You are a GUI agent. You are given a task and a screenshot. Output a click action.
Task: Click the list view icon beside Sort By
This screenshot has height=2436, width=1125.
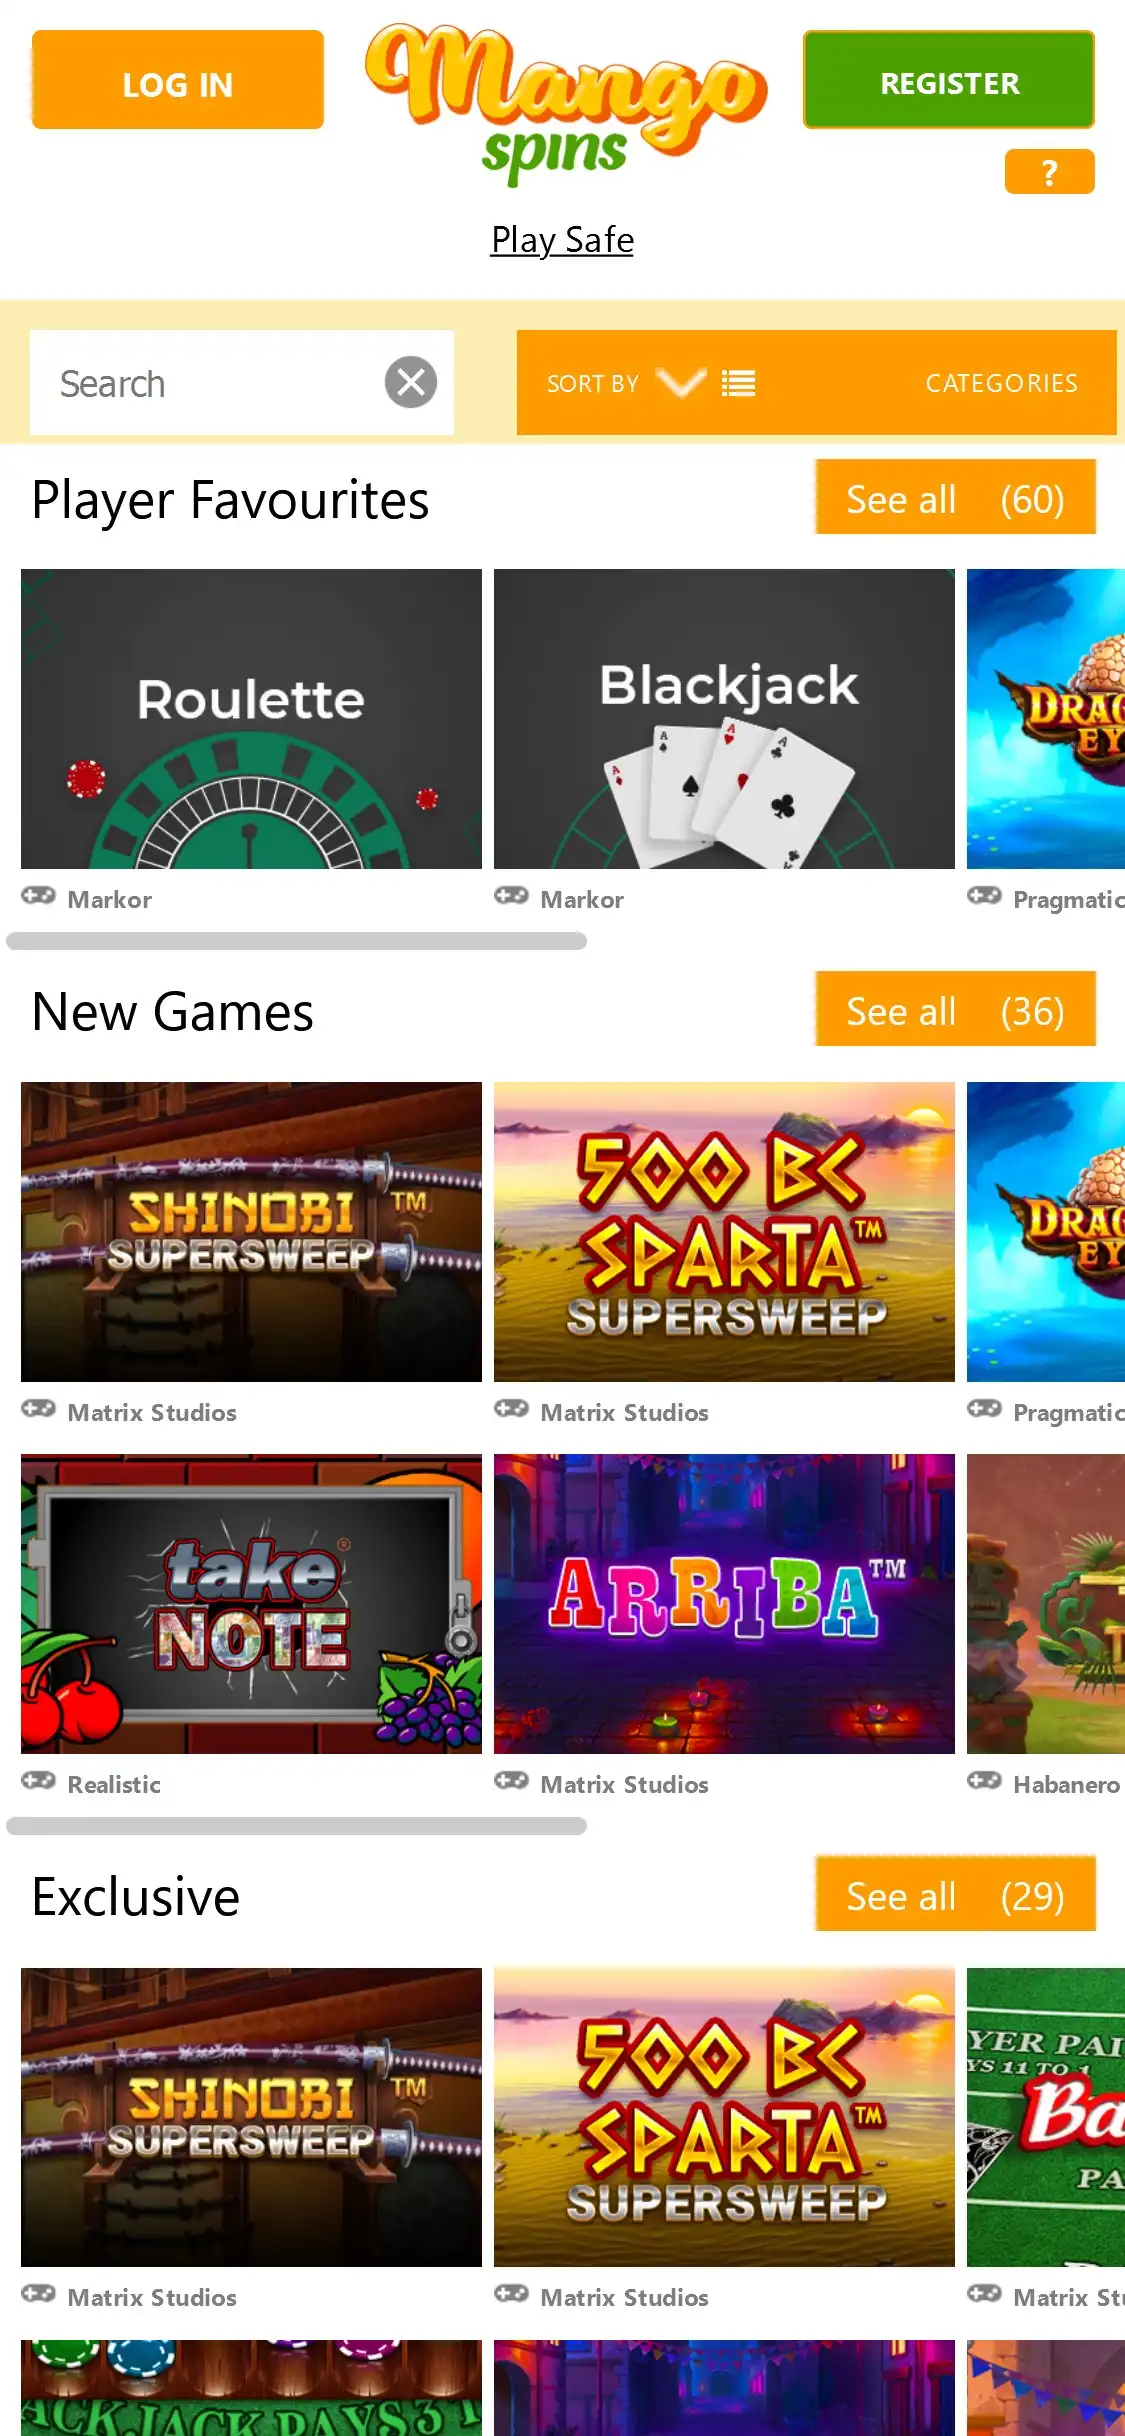click(x=738, y=383)
